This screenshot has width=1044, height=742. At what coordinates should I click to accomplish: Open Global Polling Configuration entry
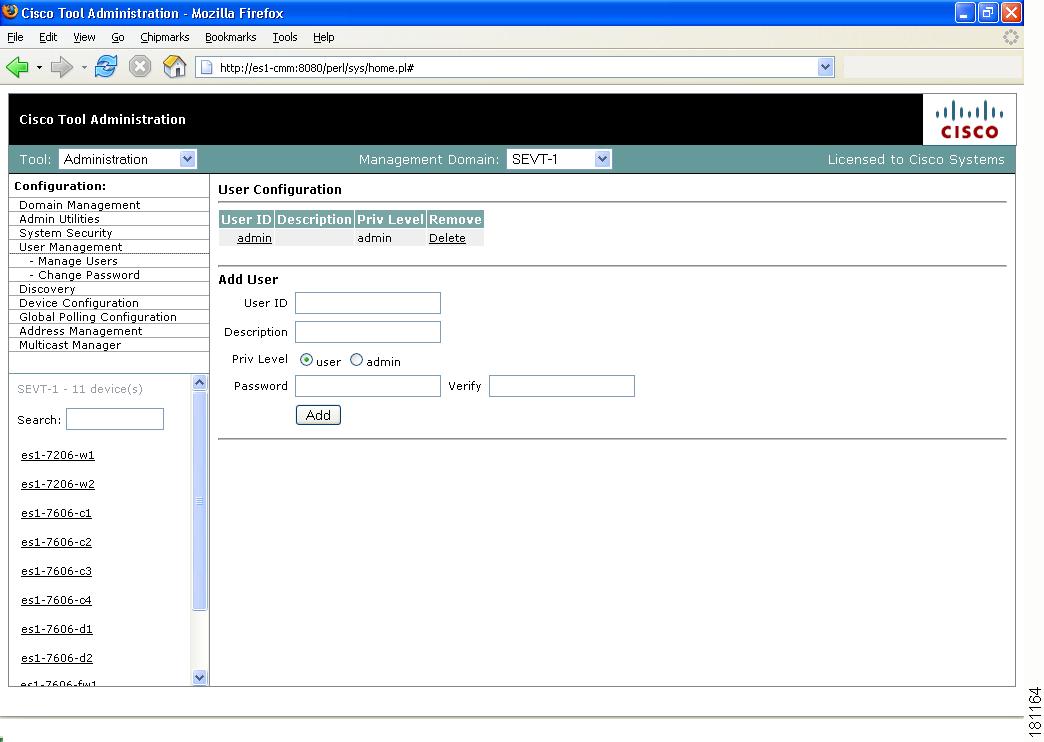[x=98, y=317]
